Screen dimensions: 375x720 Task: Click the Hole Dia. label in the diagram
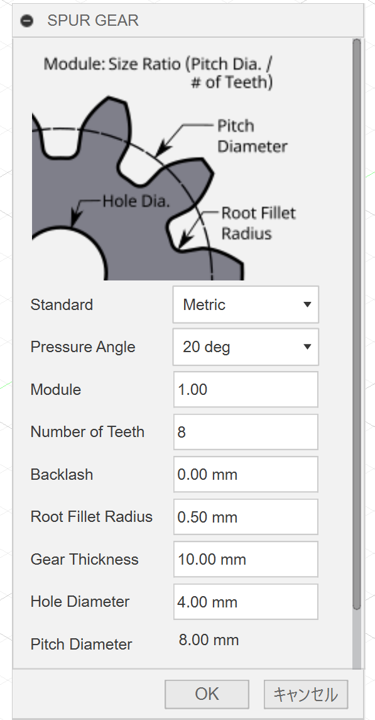pos(136,201)
